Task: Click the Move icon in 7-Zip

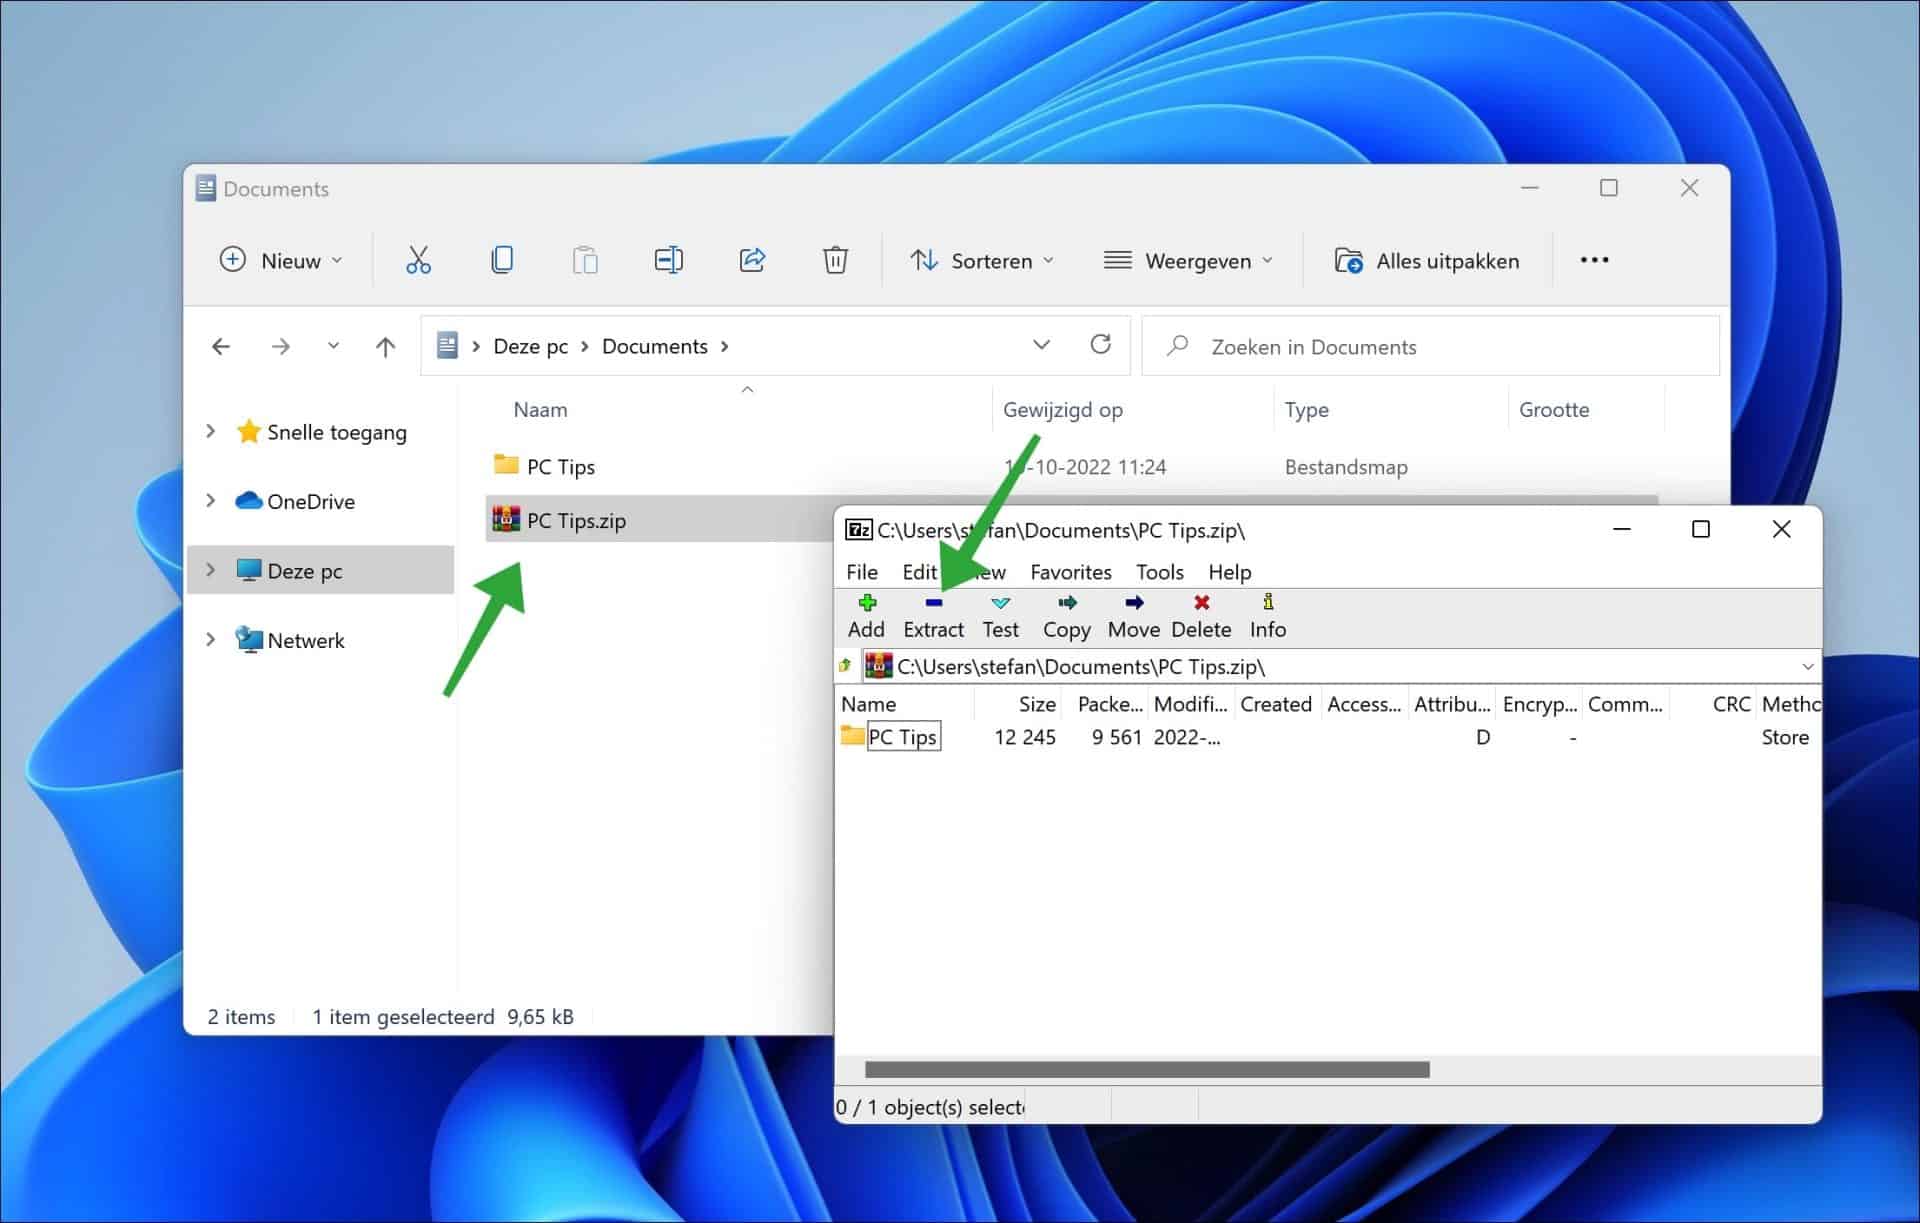Action: click(1133, 615)
